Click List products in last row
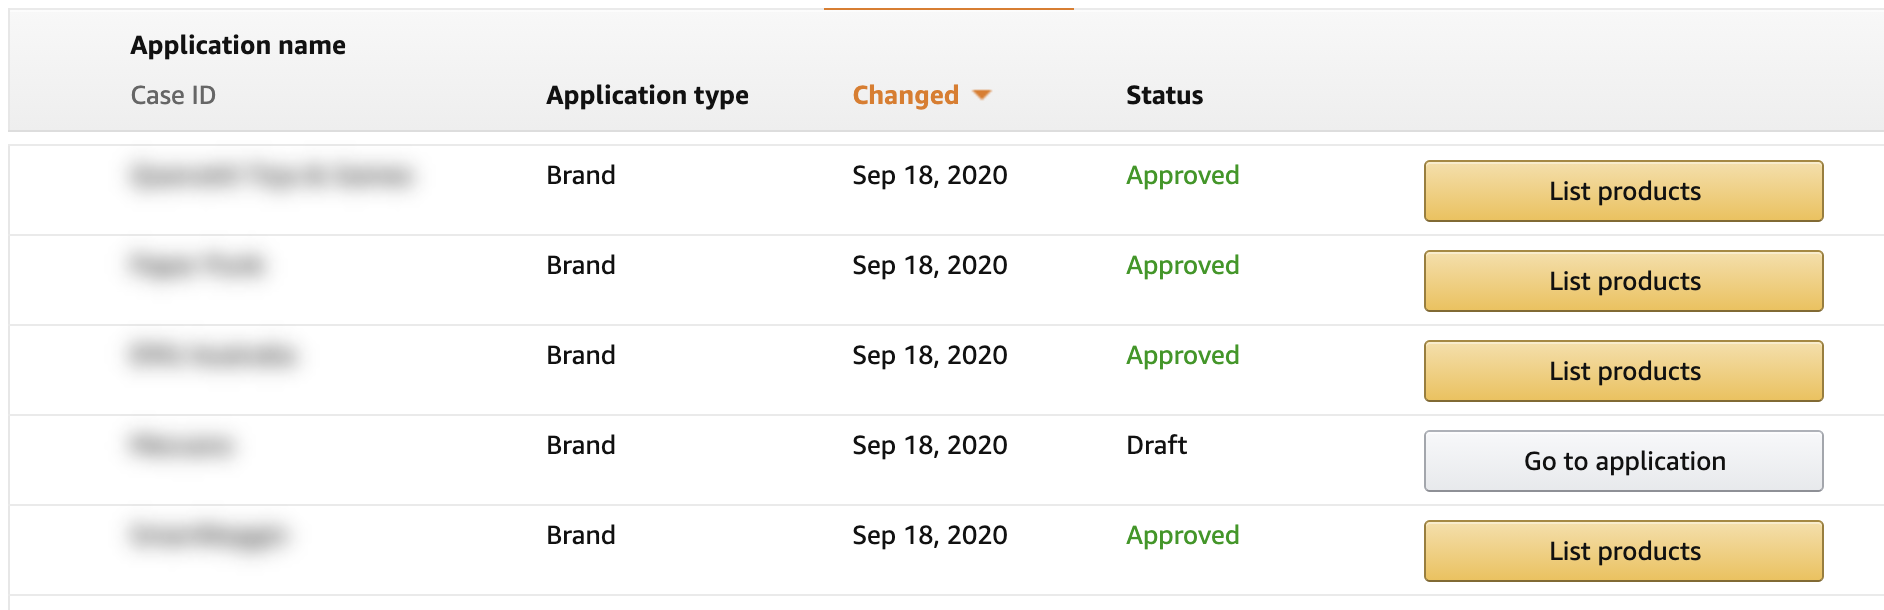This screenshot has height=610, width=1884. click(x=1623, y=551)
